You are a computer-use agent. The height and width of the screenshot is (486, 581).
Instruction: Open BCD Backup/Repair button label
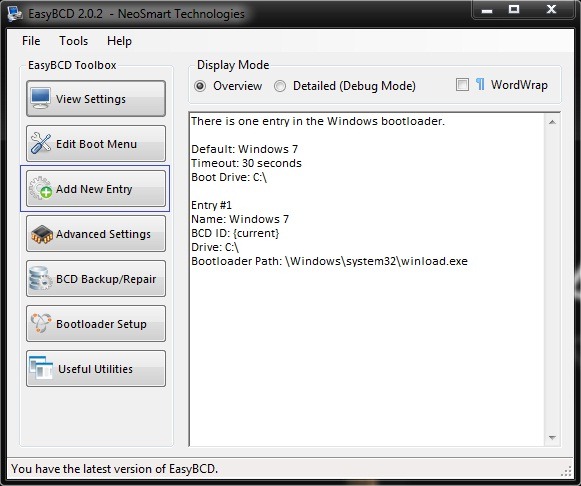click(x=106, y=279)
